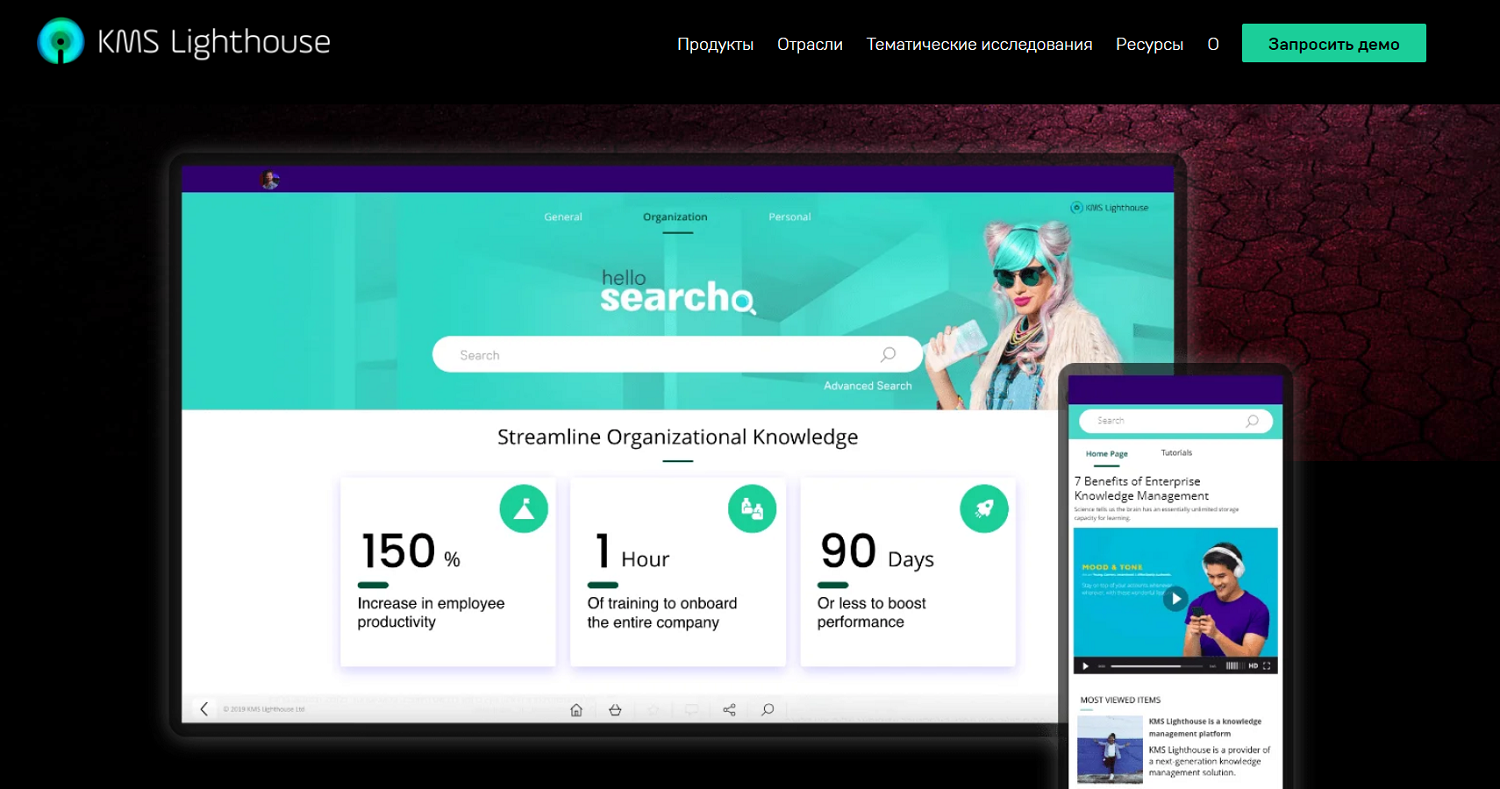Screen dimensions: 1500x789
Task: Switch to the Organization tab
Action: pos(675,217)
